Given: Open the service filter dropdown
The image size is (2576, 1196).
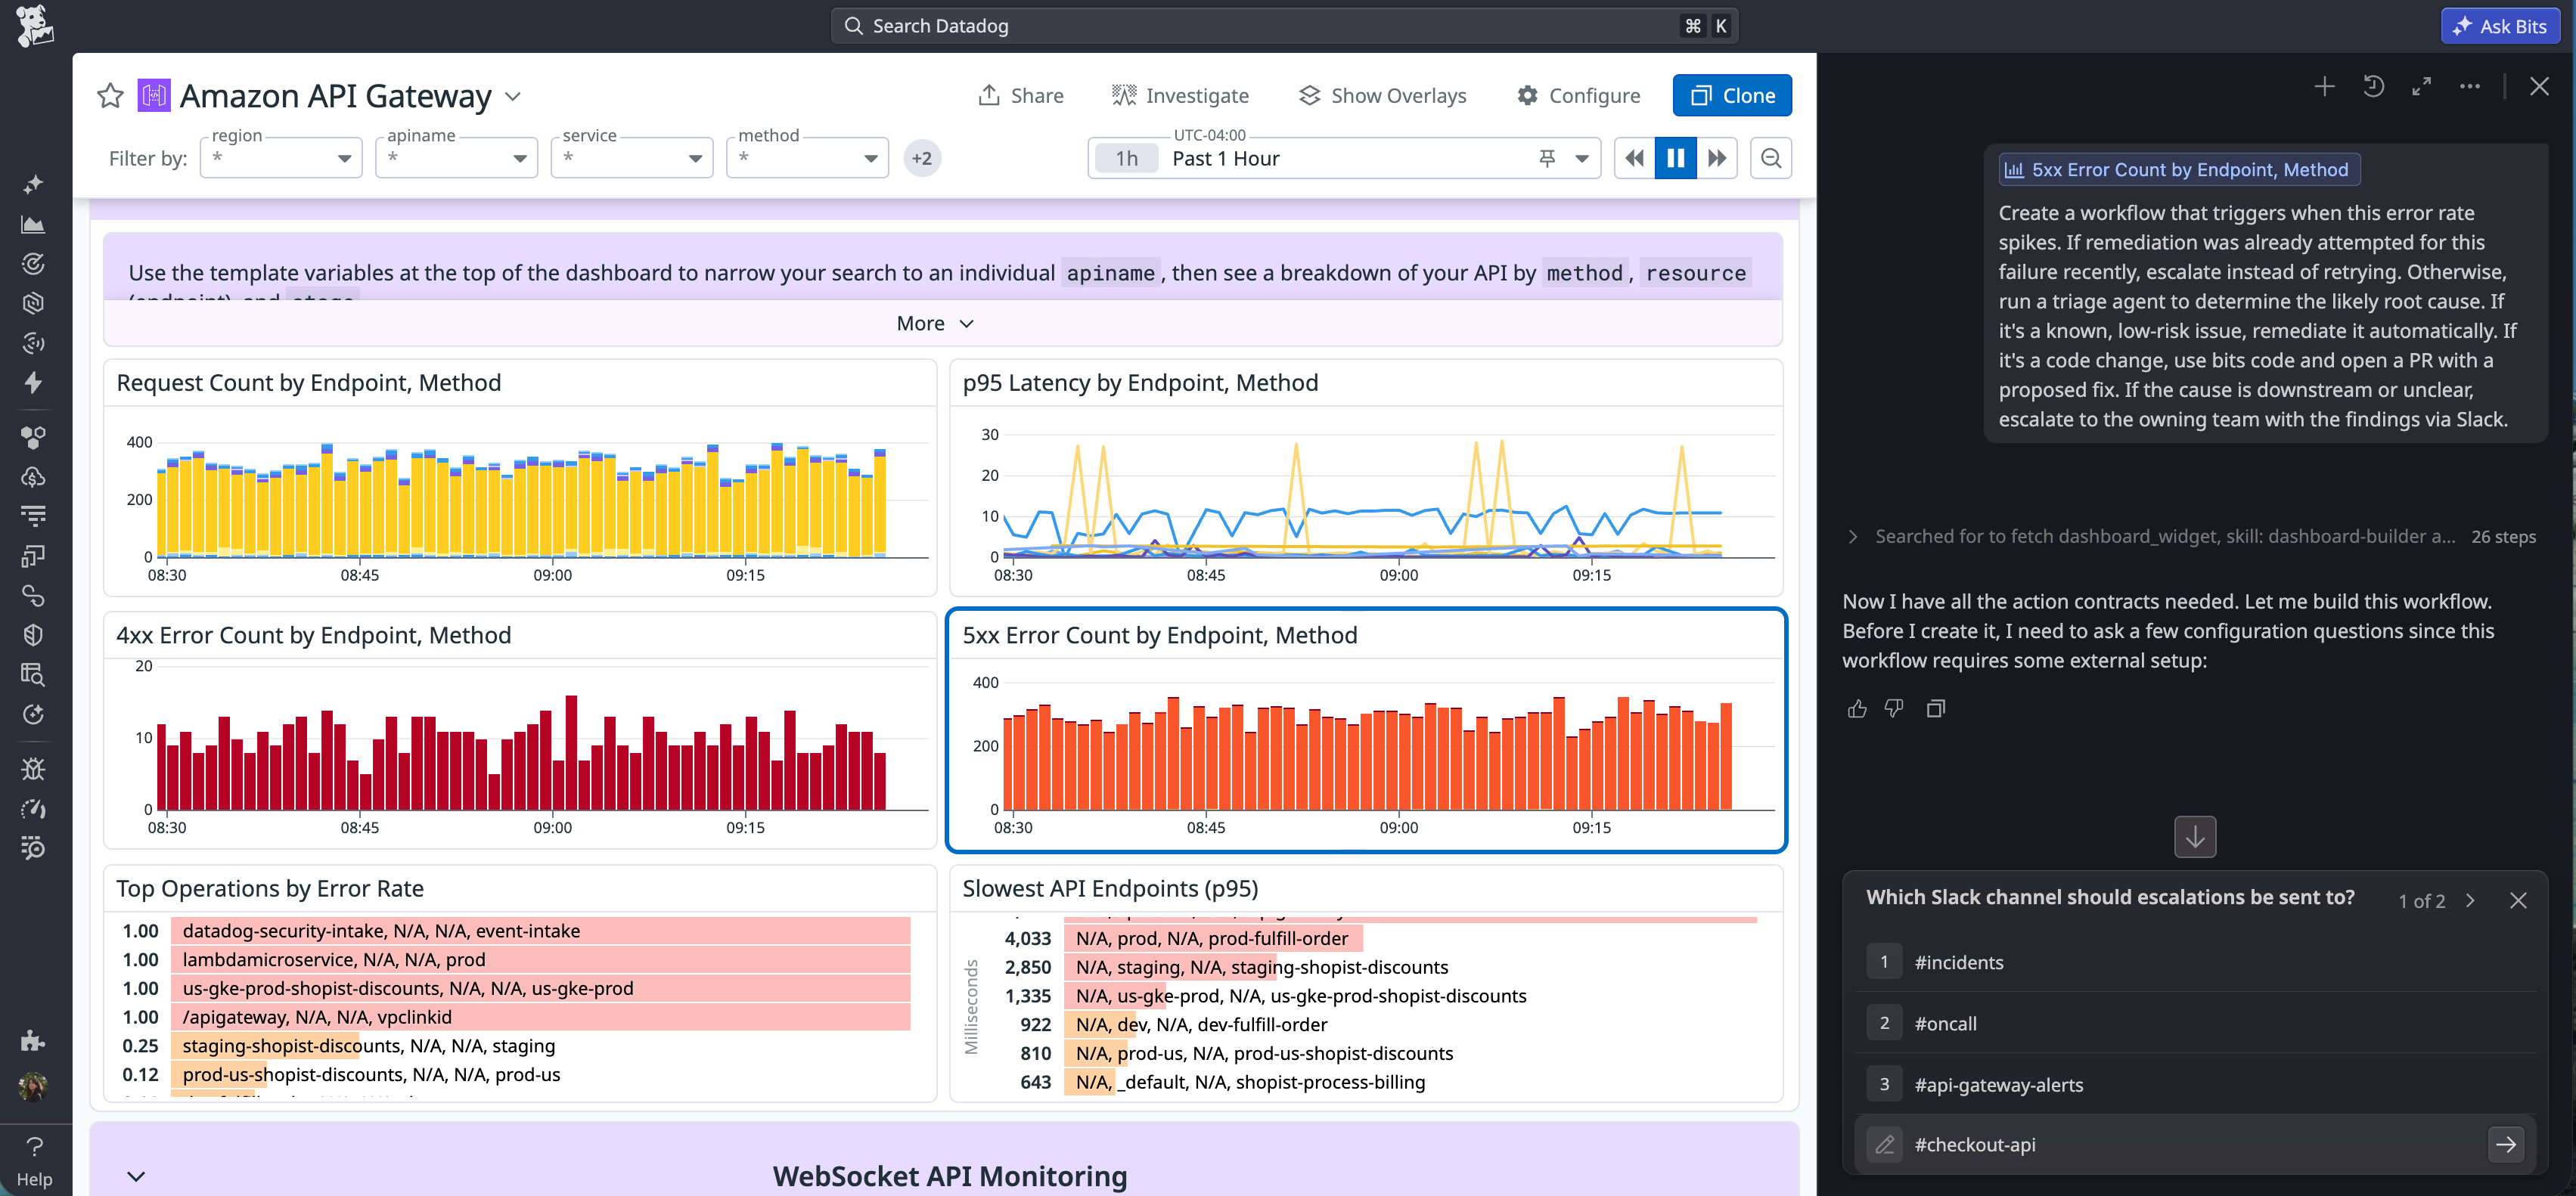Looking at the screenshot, I should pyautogui.click(x=632, y=158).
